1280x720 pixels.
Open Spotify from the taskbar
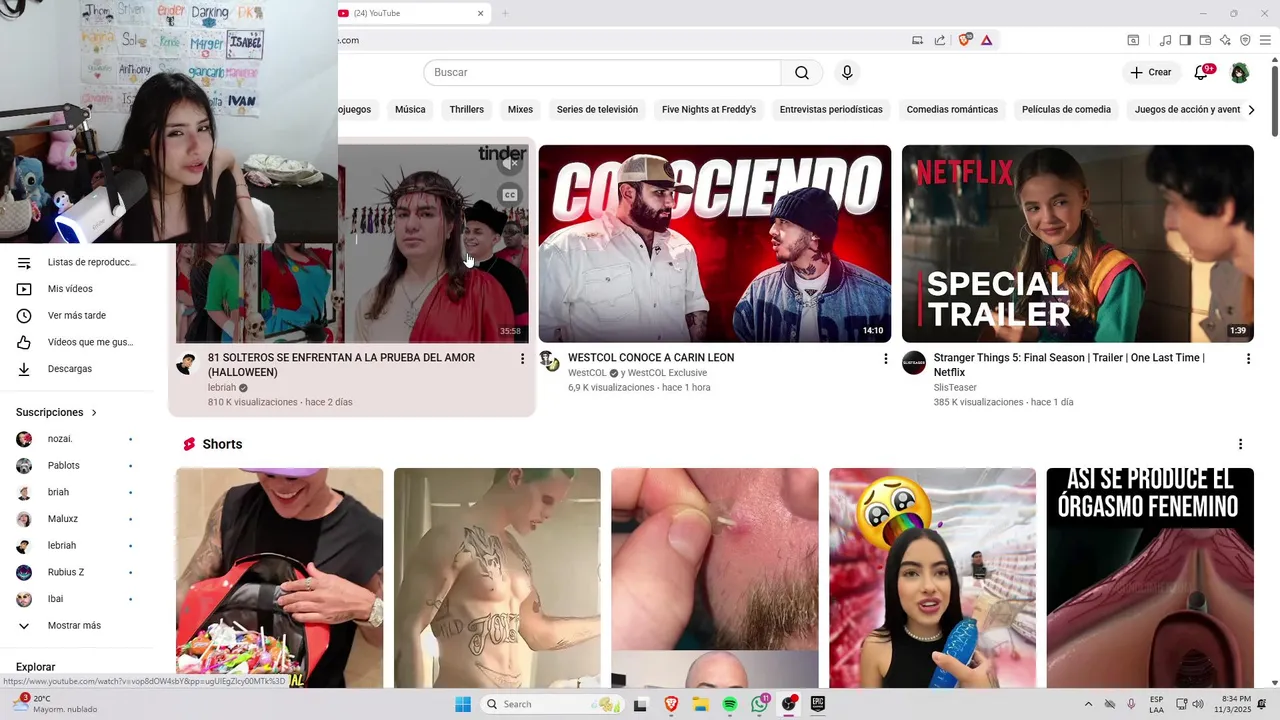tap(730, 704)
